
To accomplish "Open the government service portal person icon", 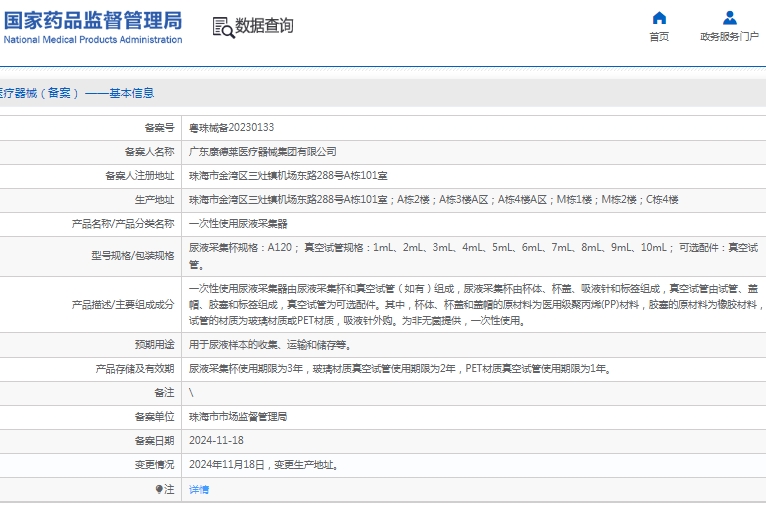I will point(729,18).
